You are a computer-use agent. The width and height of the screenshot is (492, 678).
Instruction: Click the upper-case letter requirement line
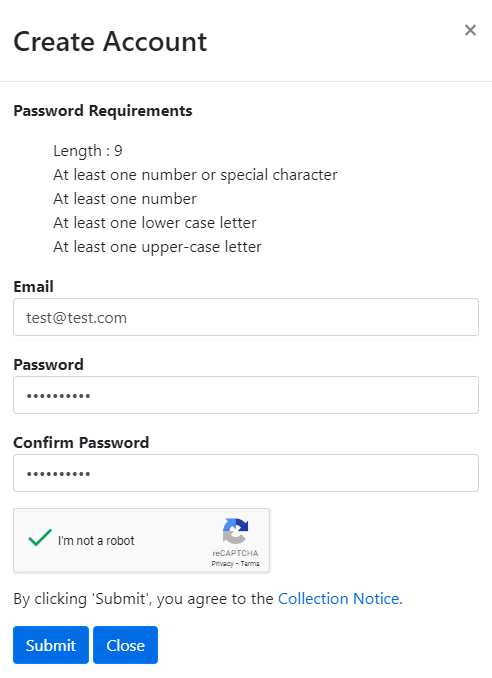[x=157, y=247]
